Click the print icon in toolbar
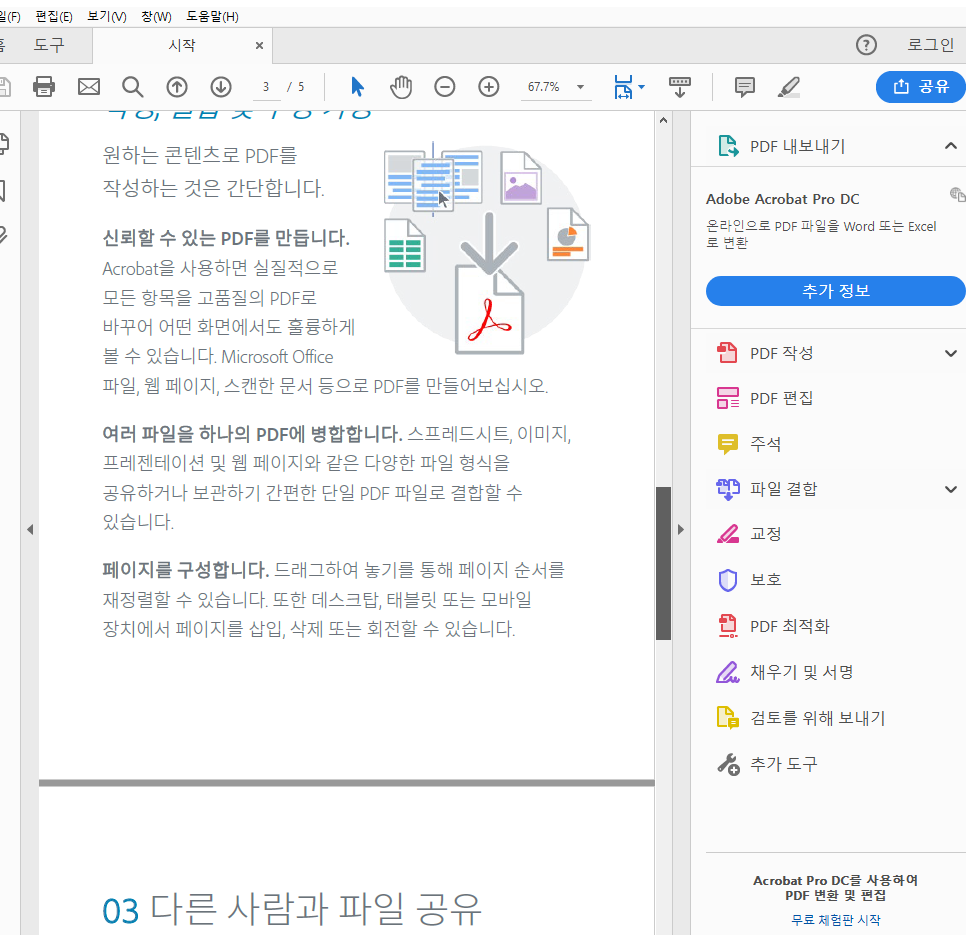This screenshot has height=935, width=966. (x=44, y=87)
